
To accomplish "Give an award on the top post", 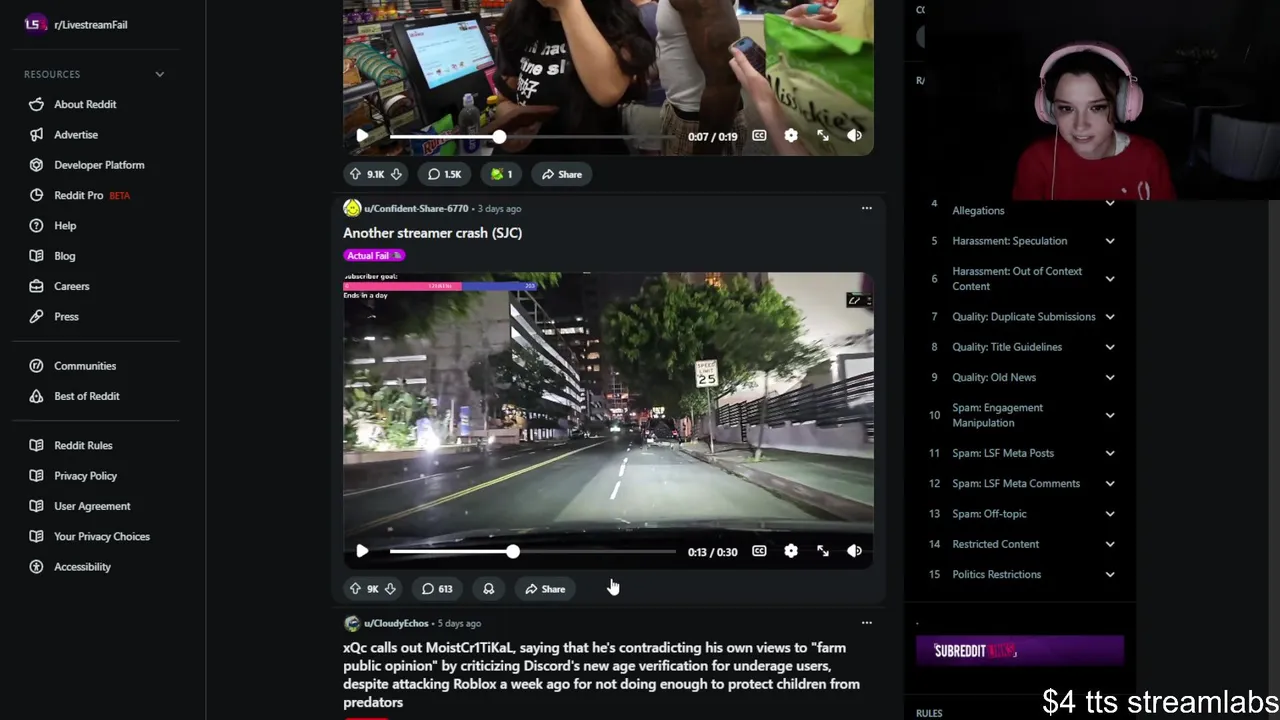I will point(502,174).
